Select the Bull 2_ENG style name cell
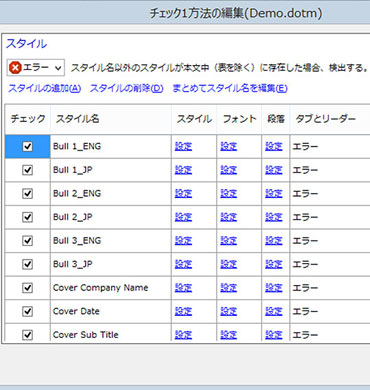370x390 pixels. [x=111, y=194]
